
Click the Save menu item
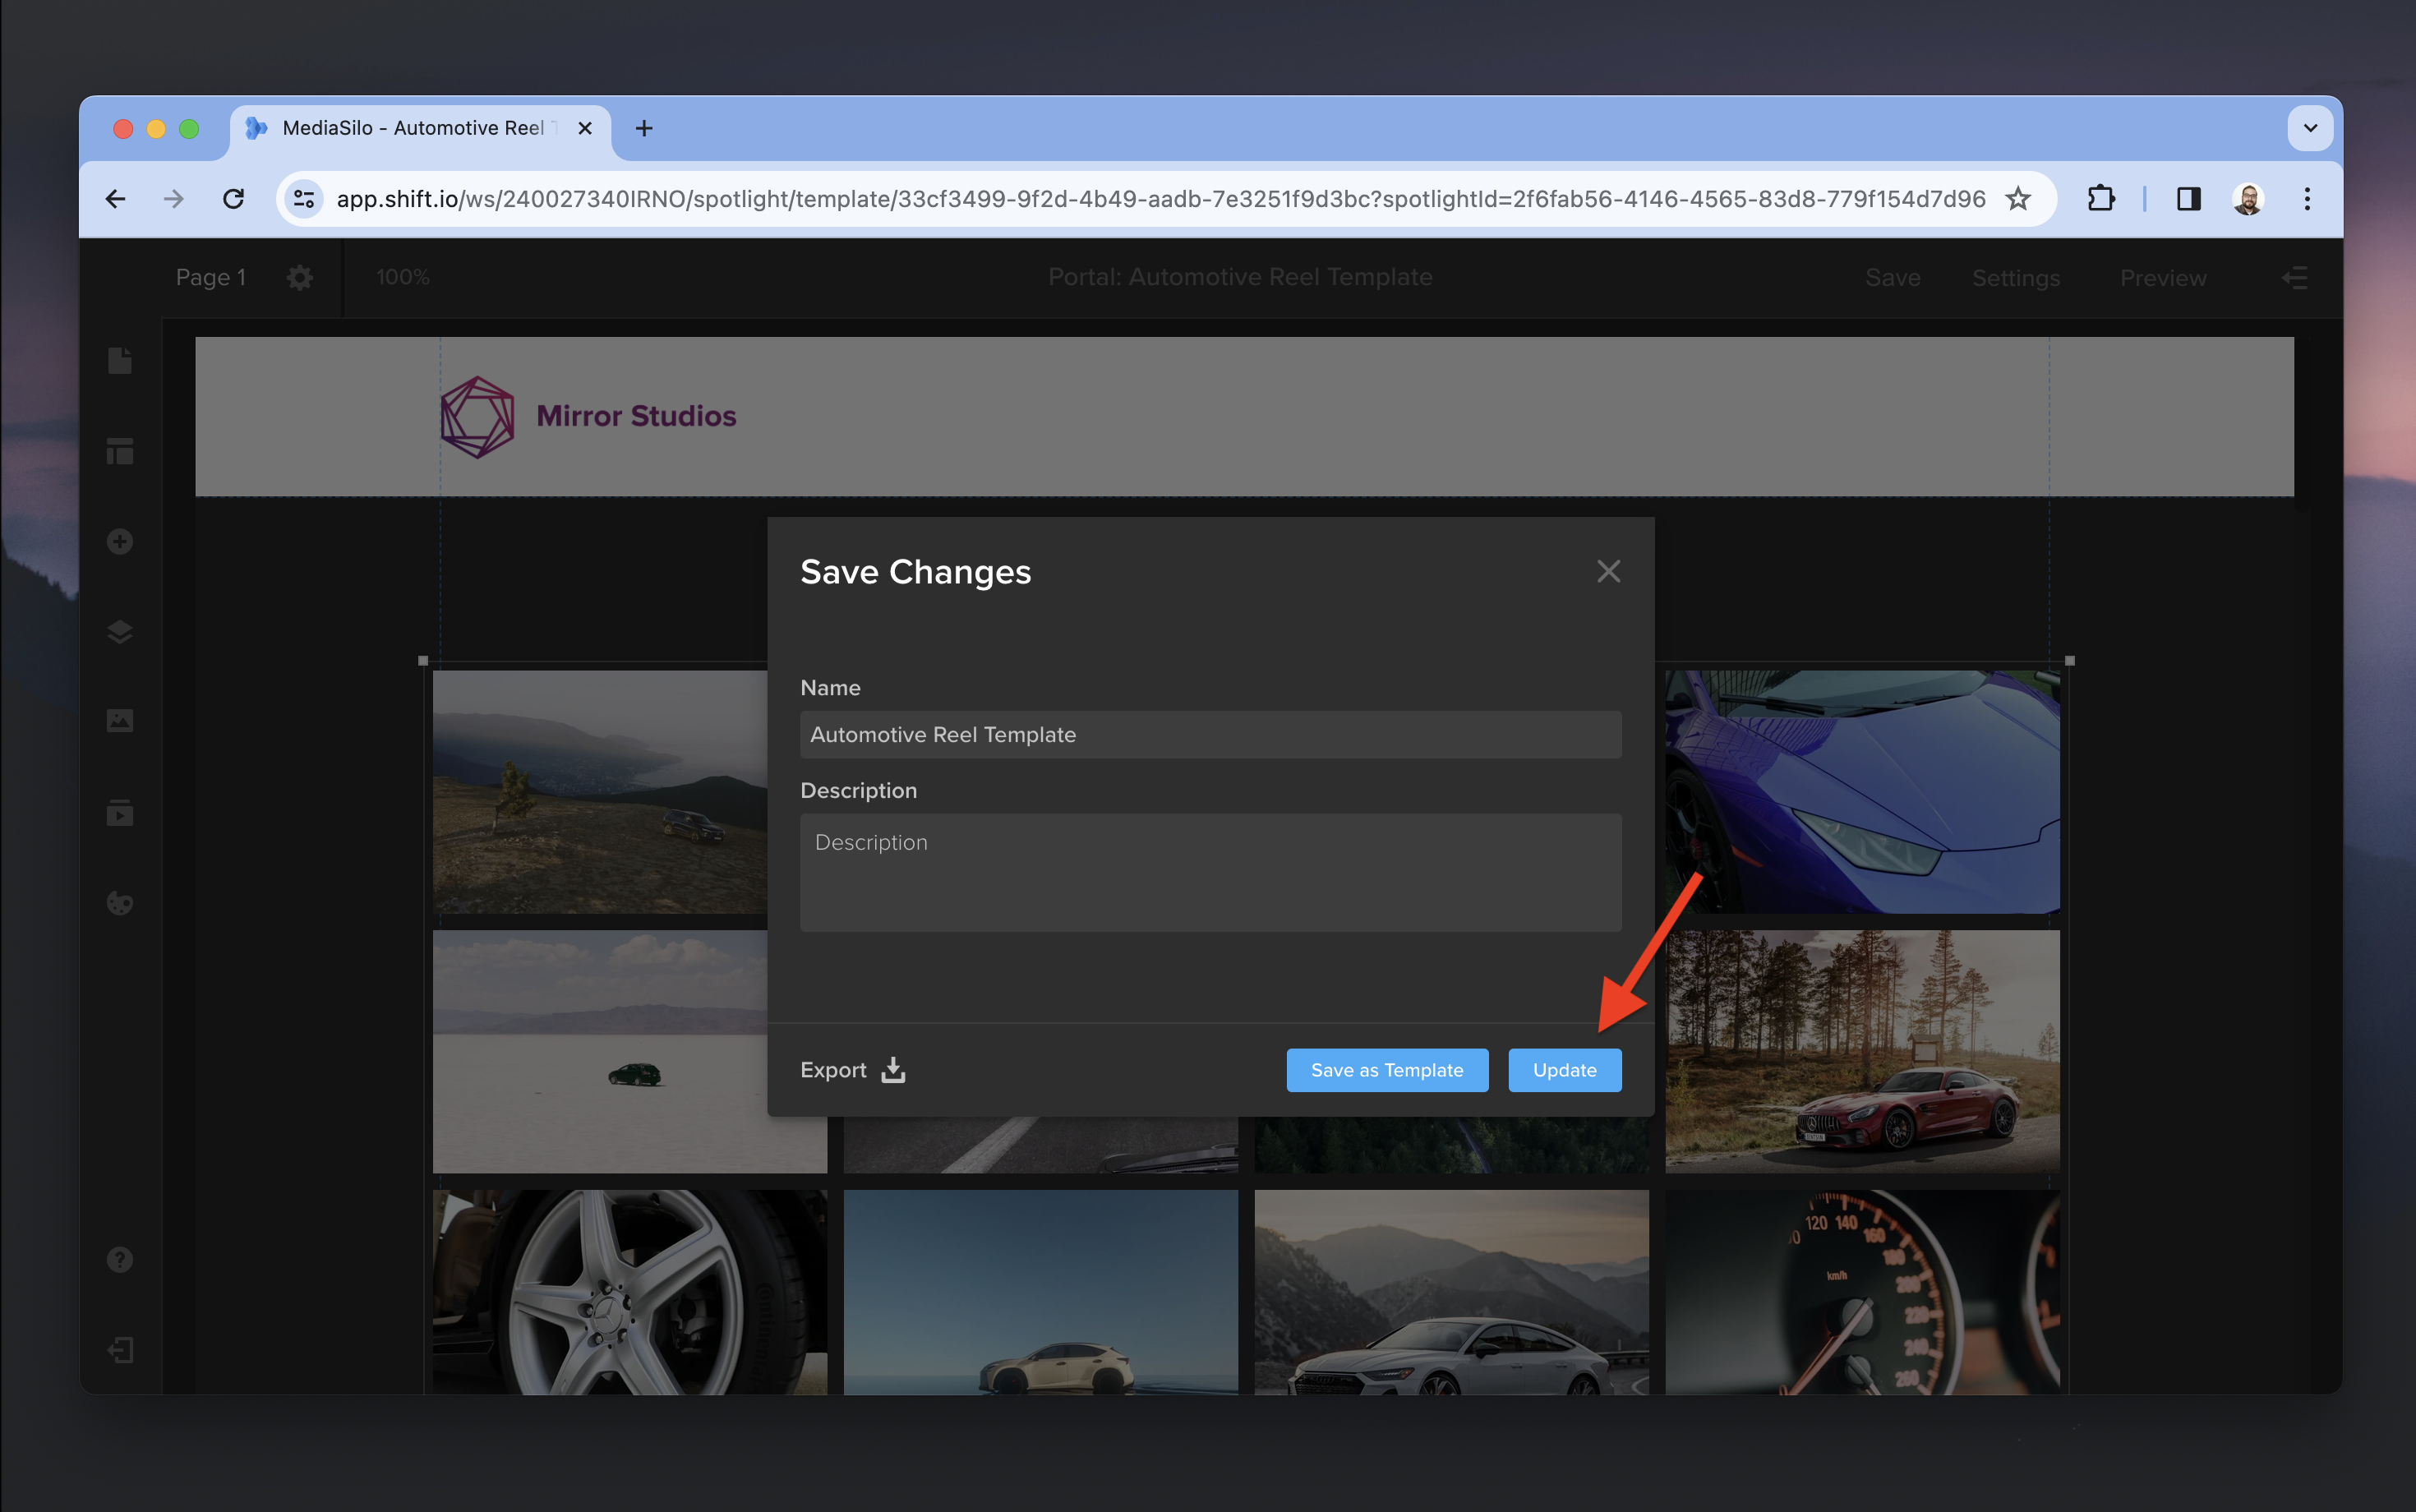[1892, 278]
